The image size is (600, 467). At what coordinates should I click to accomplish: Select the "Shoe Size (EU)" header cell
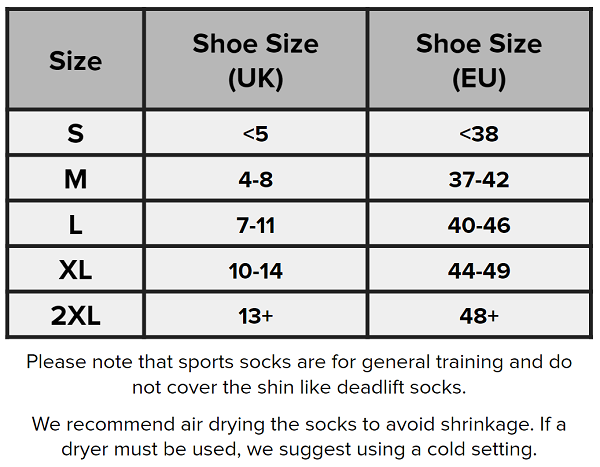(479, 60)
